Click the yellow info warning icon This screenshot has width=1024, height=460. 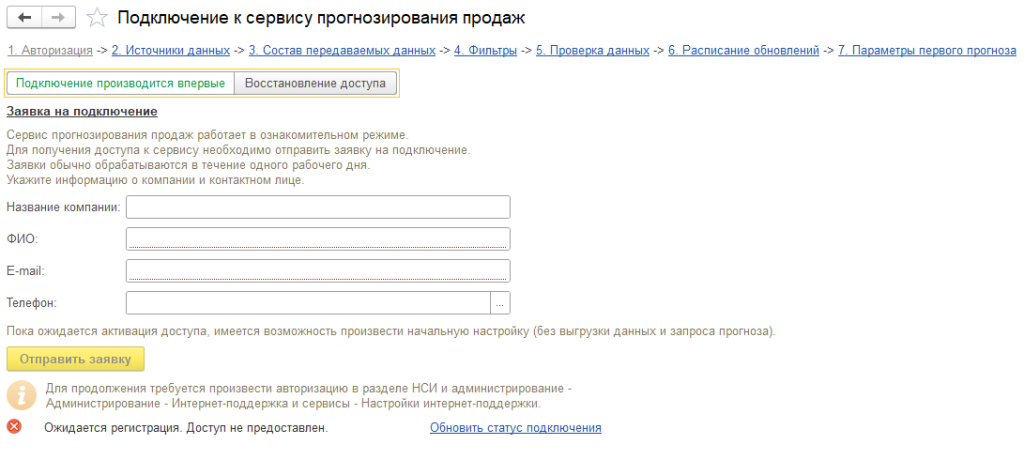tap(19, 394)
